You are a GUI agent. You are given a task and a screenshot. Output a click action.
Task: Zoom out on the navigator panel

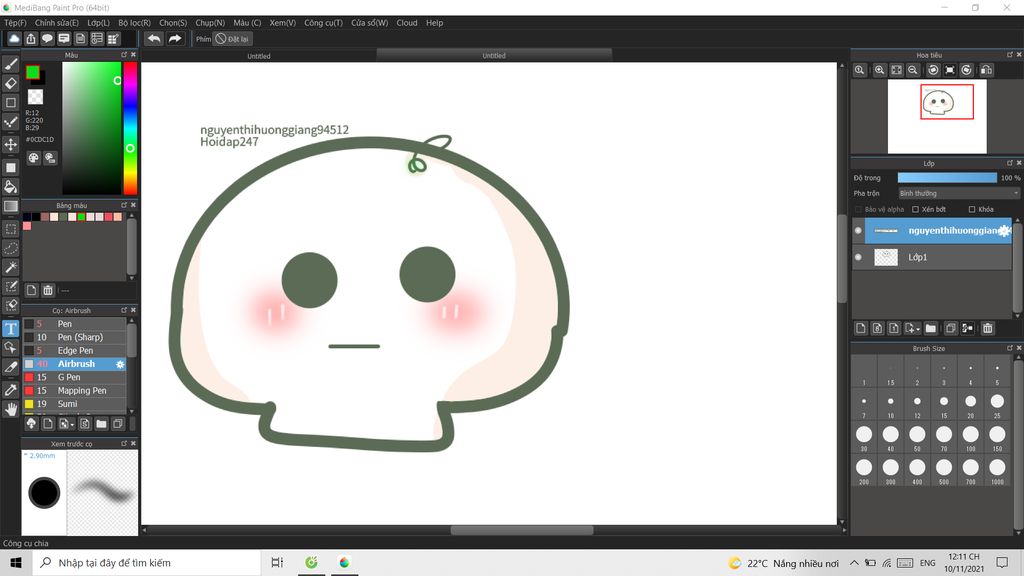[x=913, y=70]
